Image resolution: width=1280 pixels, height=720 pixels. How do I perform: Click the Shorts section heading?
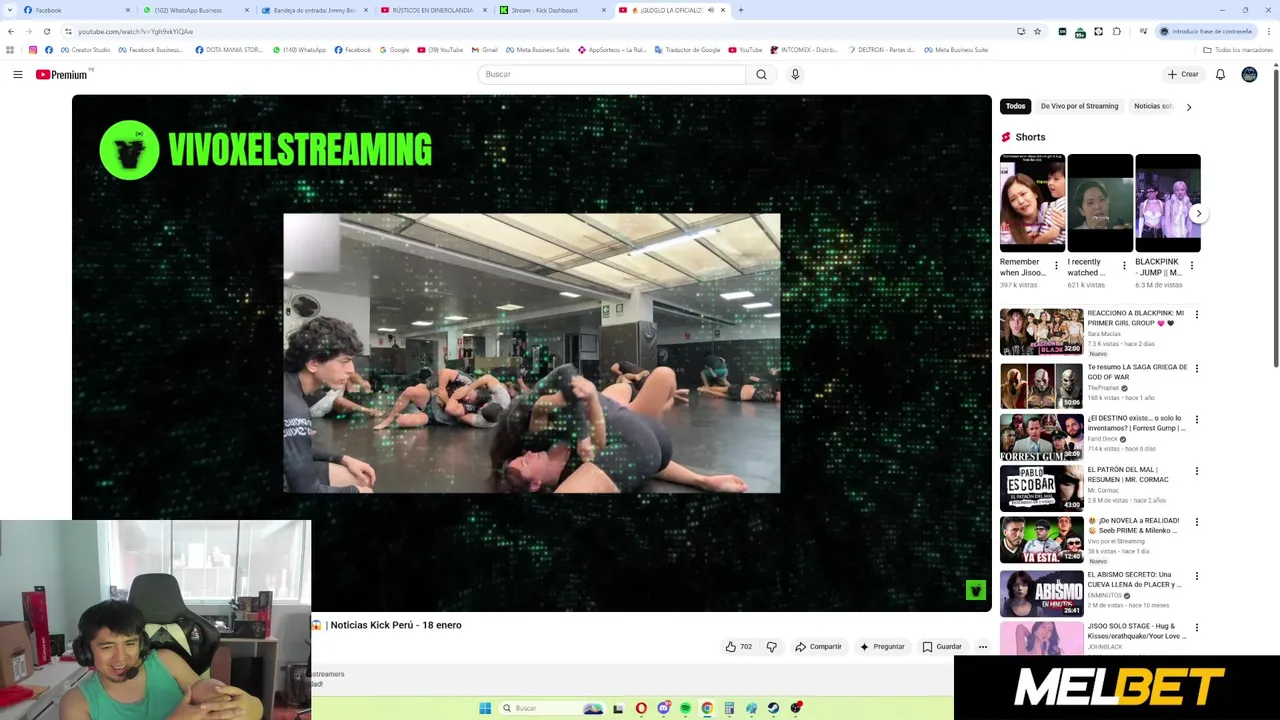pyautogui.click(x=1030, y=137)
